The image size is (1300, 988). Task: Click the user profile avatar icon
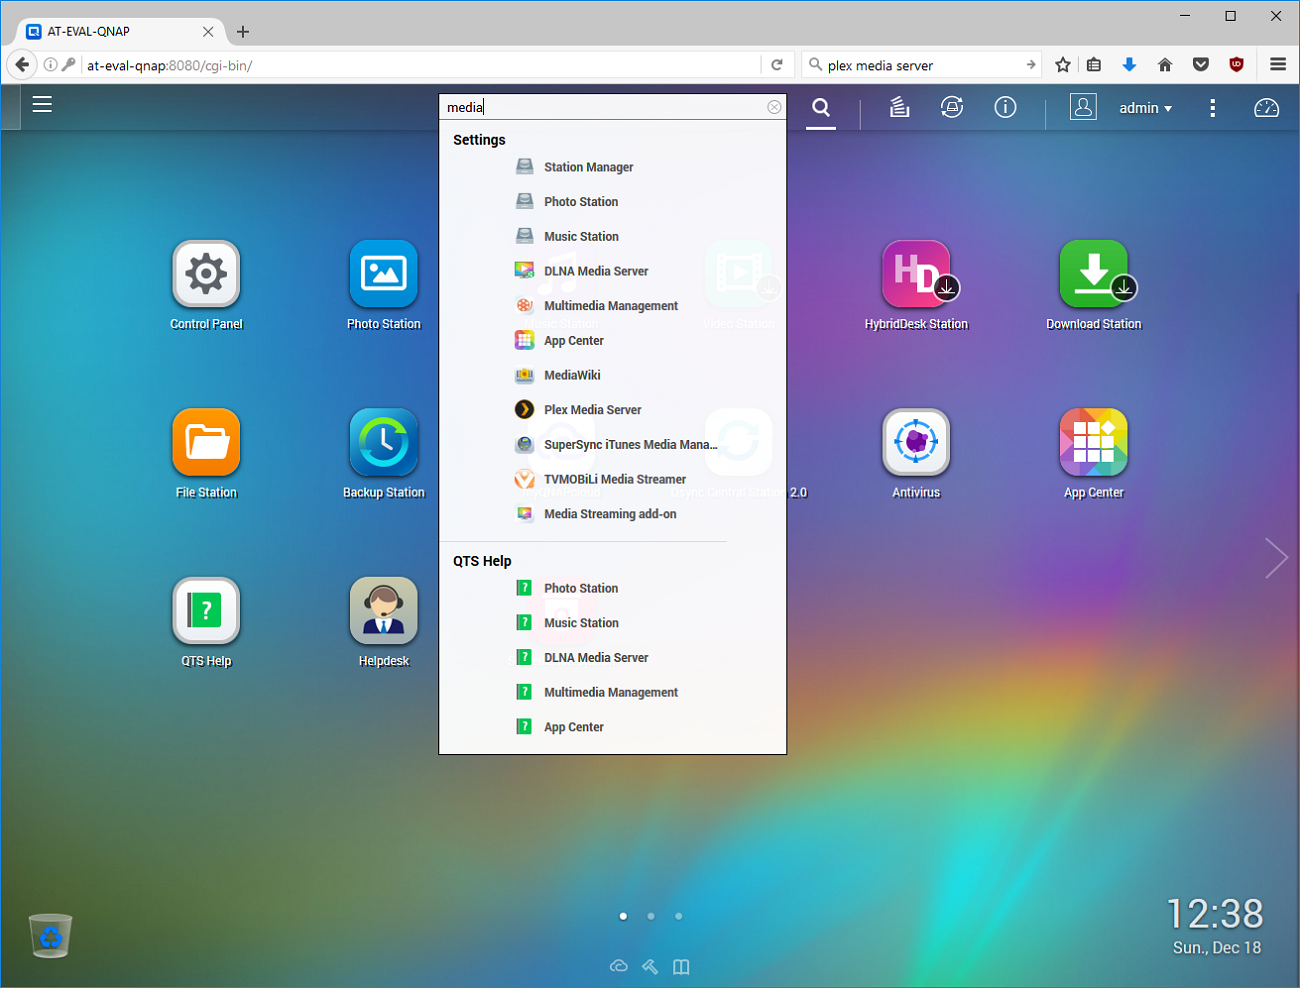click(1083, 107)
